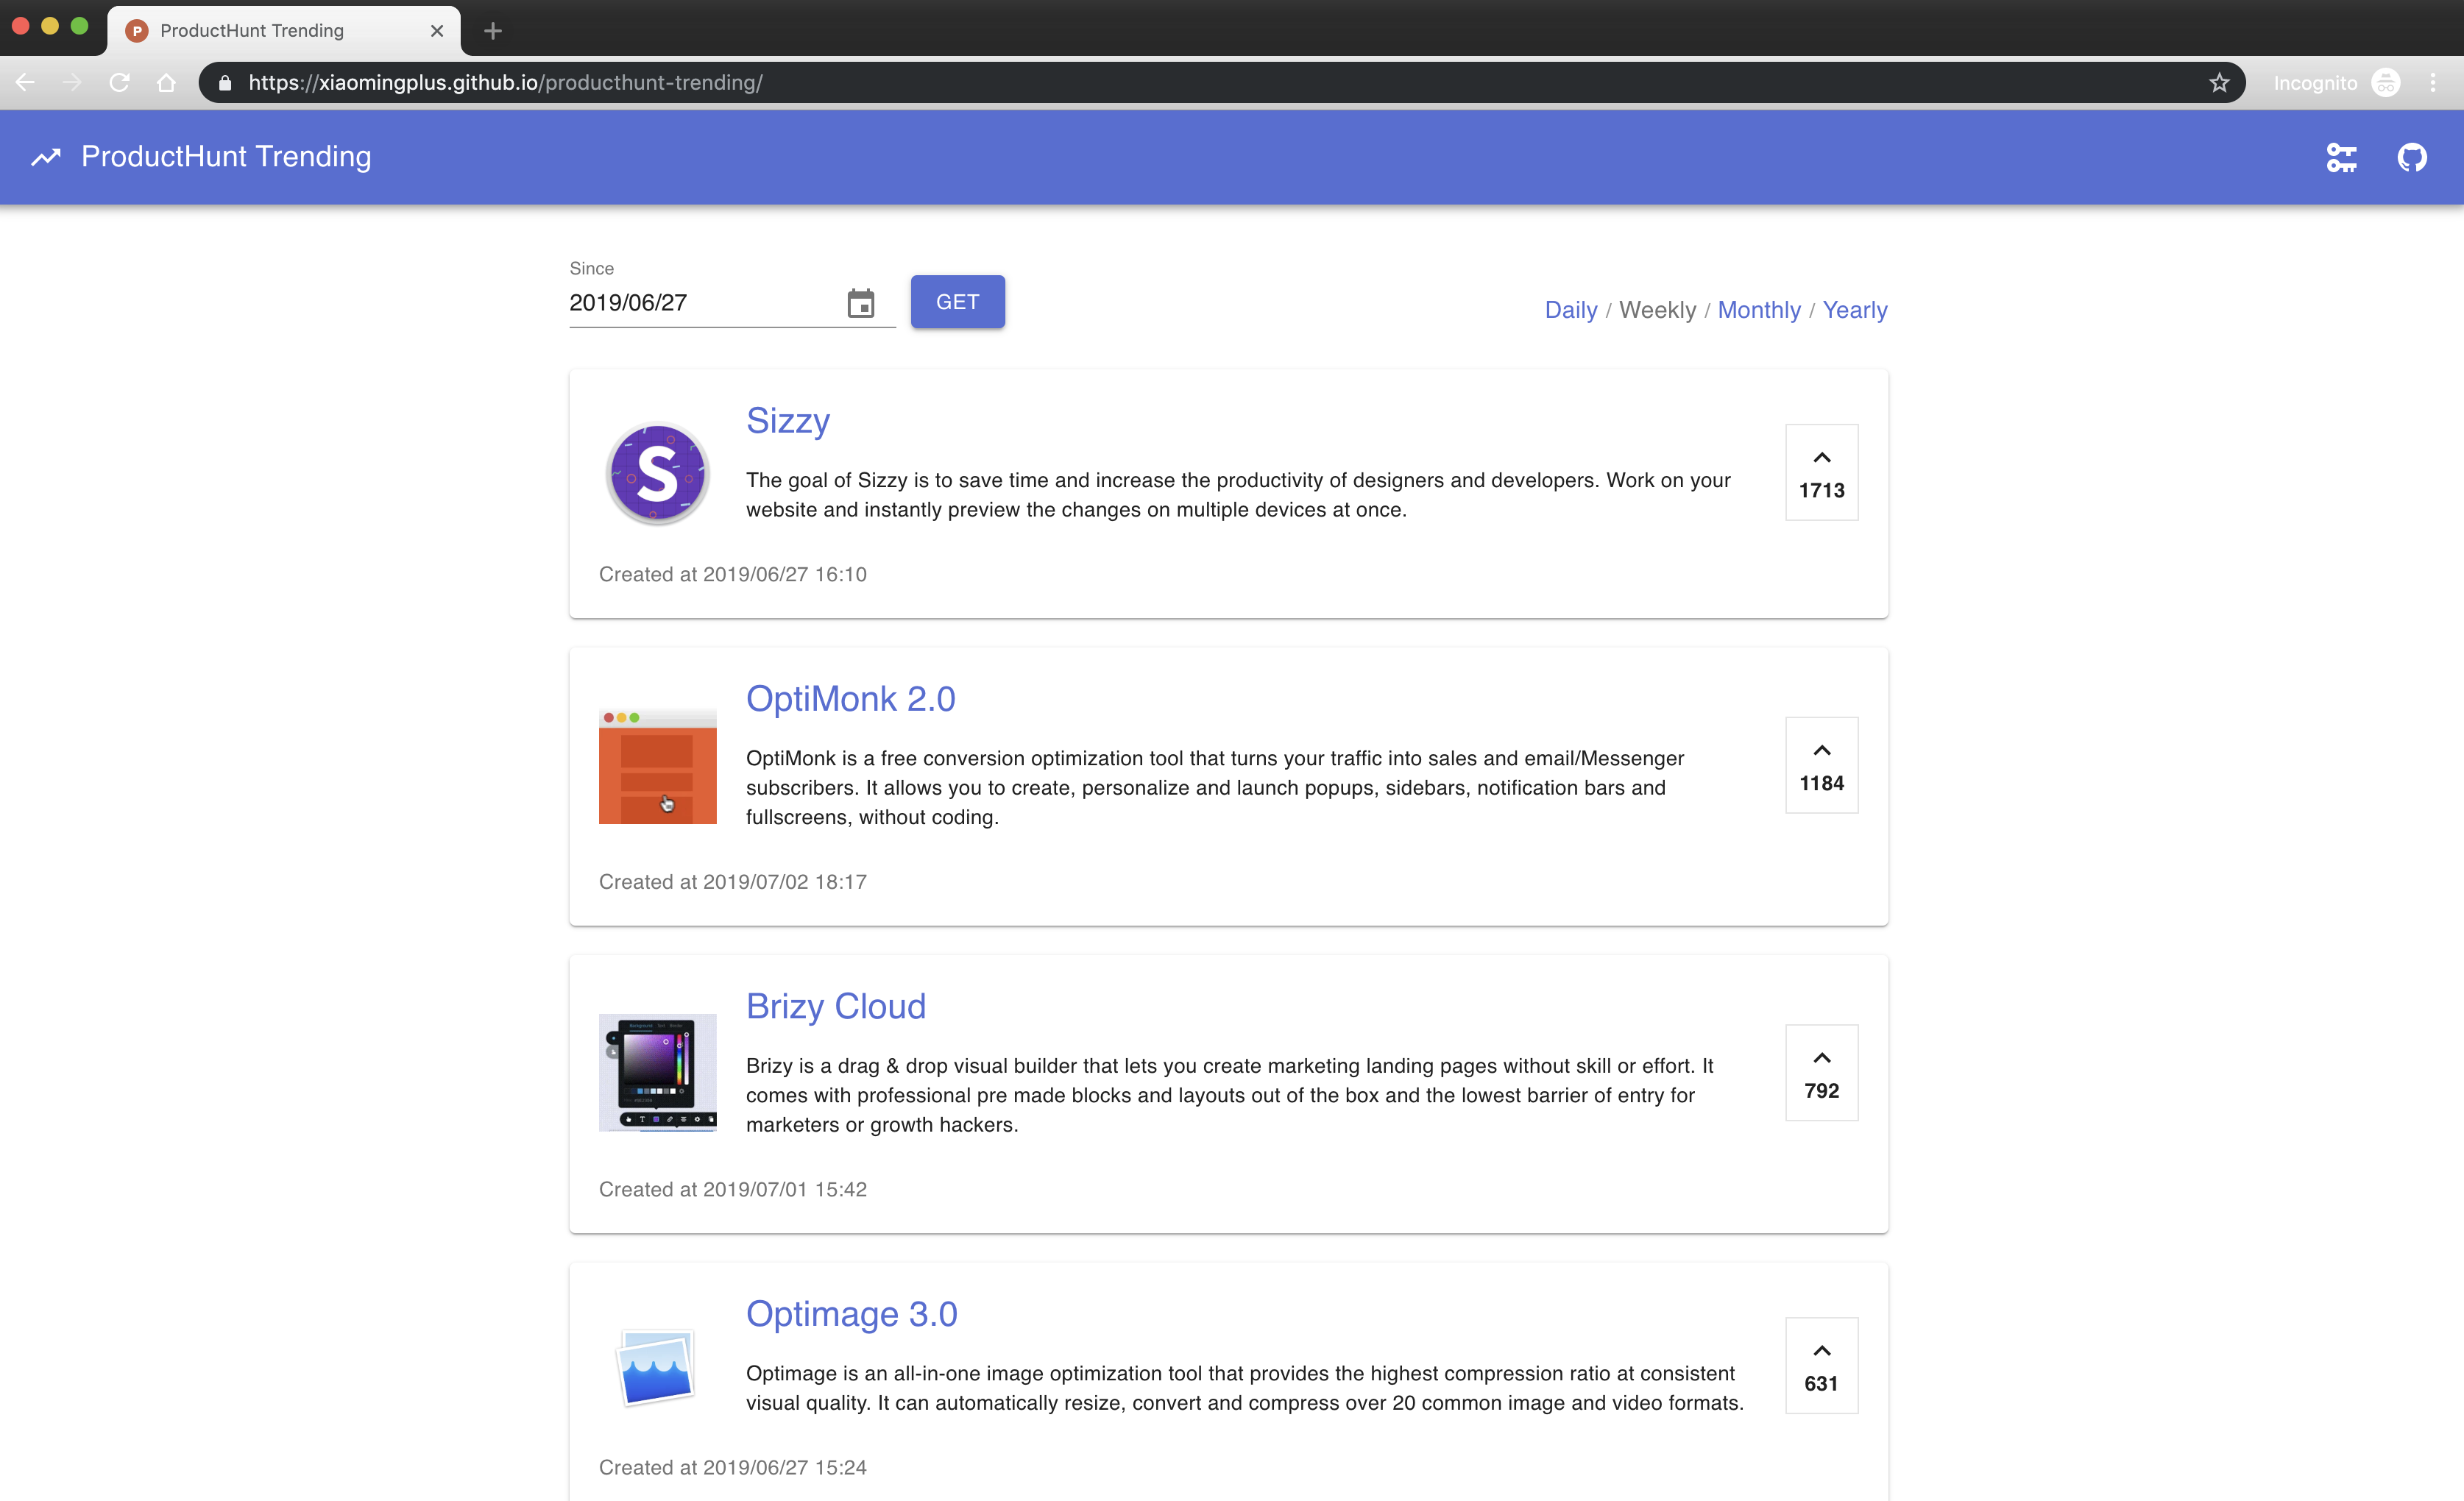Upvote Brizy Cloud with 792 votes

1821,1072
